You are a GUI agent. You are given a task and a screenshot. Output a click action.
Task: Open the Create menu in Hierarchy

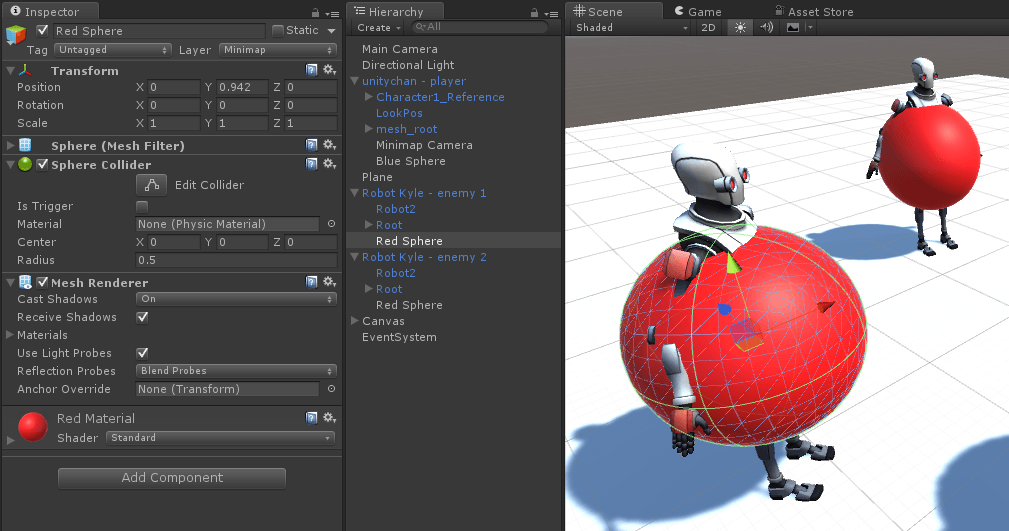coord(378,28)
